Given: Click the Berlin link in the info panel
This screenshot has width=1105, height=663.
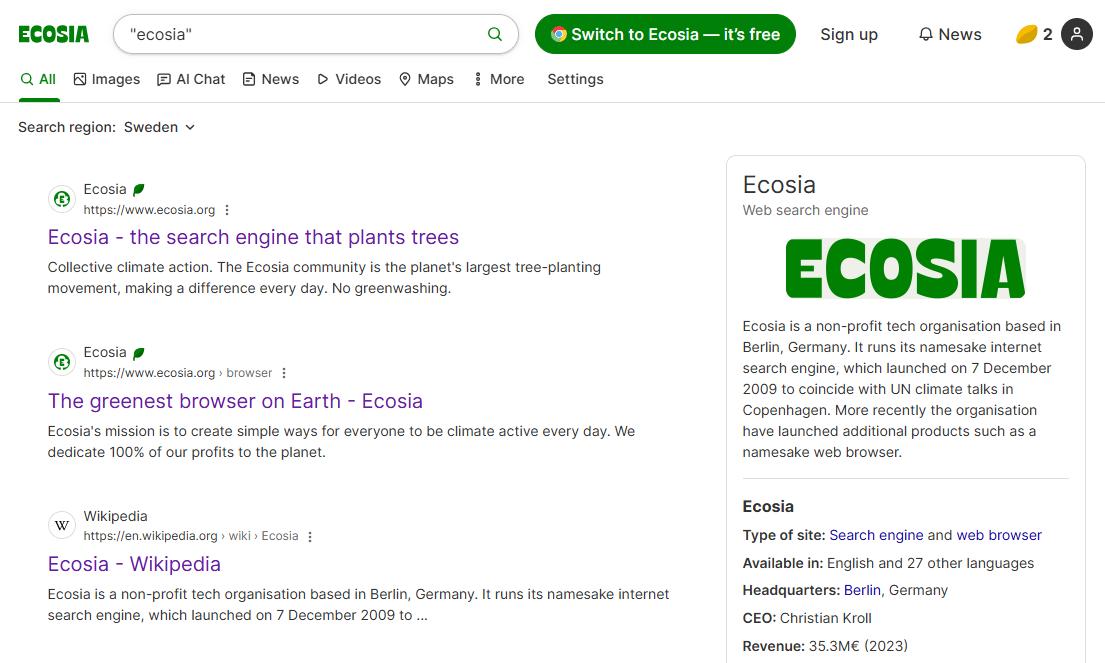Looking at the screenshot, I should pos(861,589).
